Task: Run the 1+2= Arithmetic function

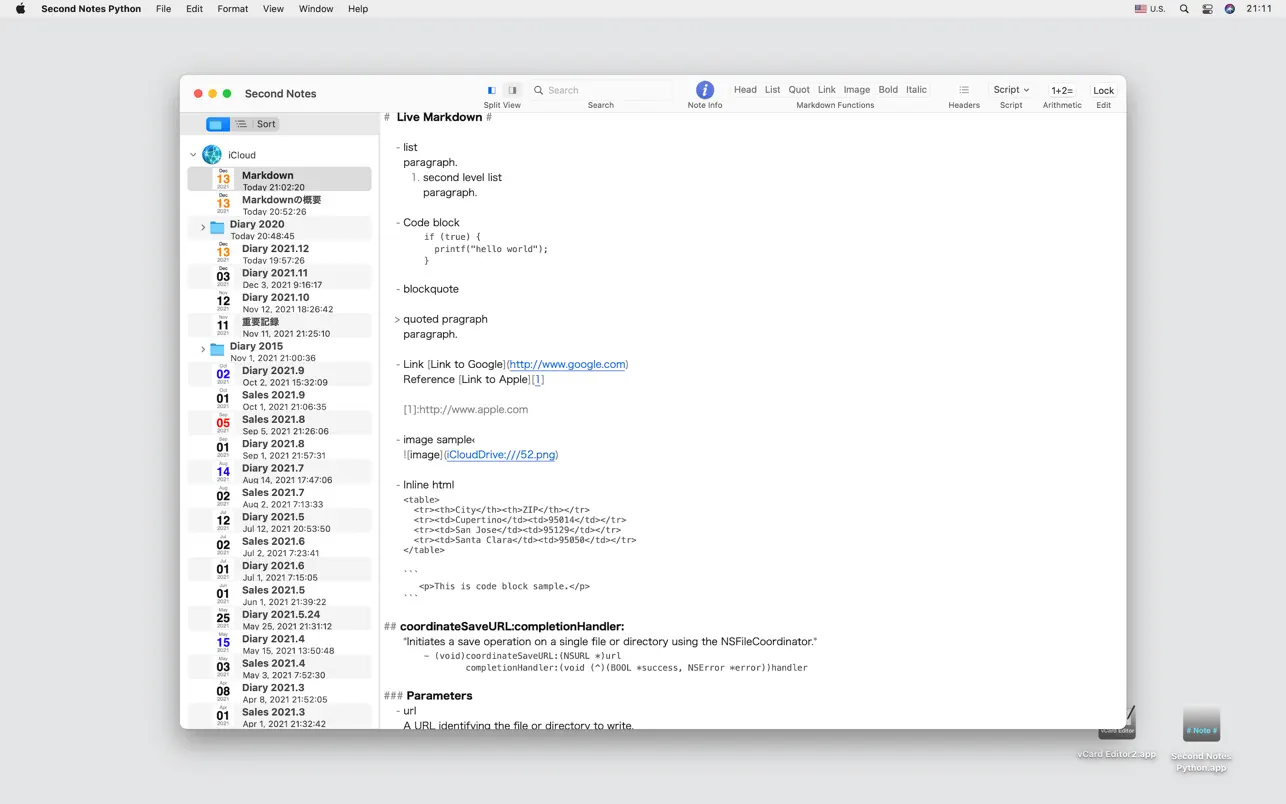Action: click(x=1062, y=90)
